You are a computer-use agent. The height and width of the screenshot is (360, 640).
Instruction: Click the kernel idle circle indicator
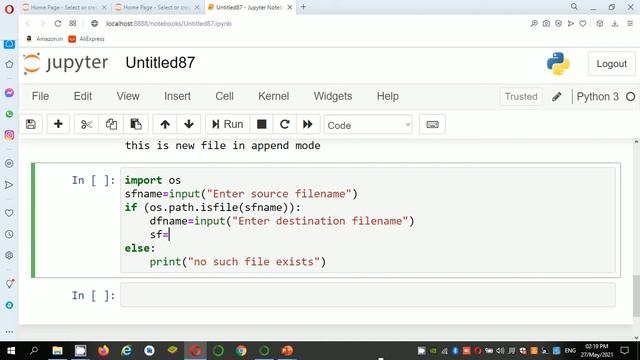(630, 97)
